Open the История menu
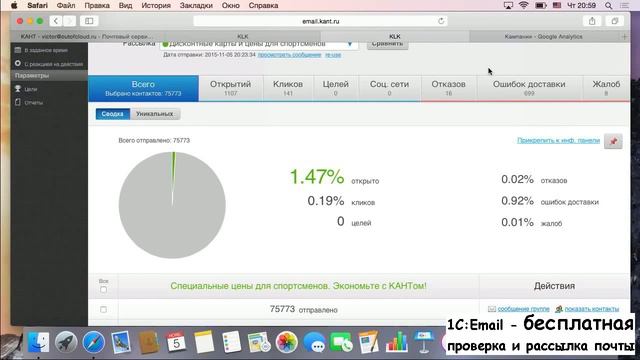The width and height of the screenshot is (640, 360). click(x=156, y=5)
